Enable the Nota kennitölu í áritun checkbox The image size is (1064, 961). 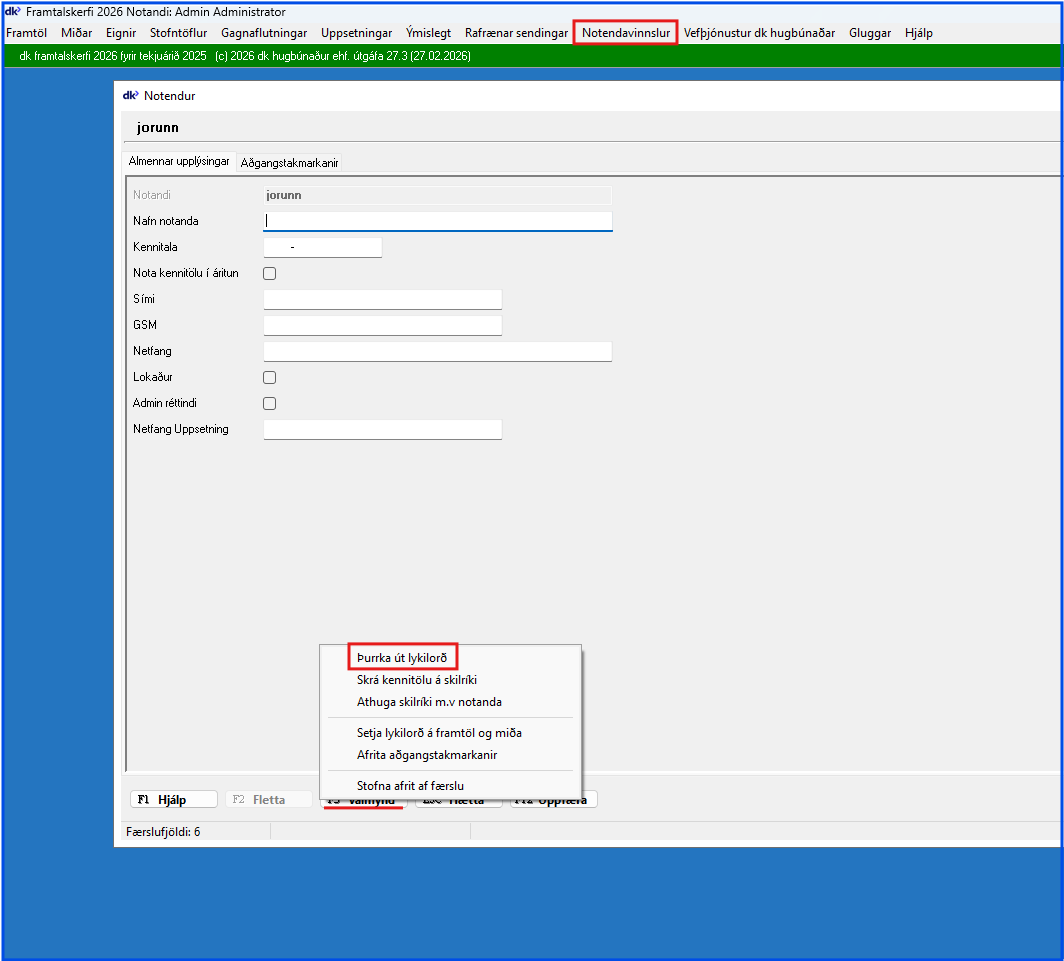[x=269, y=273]
